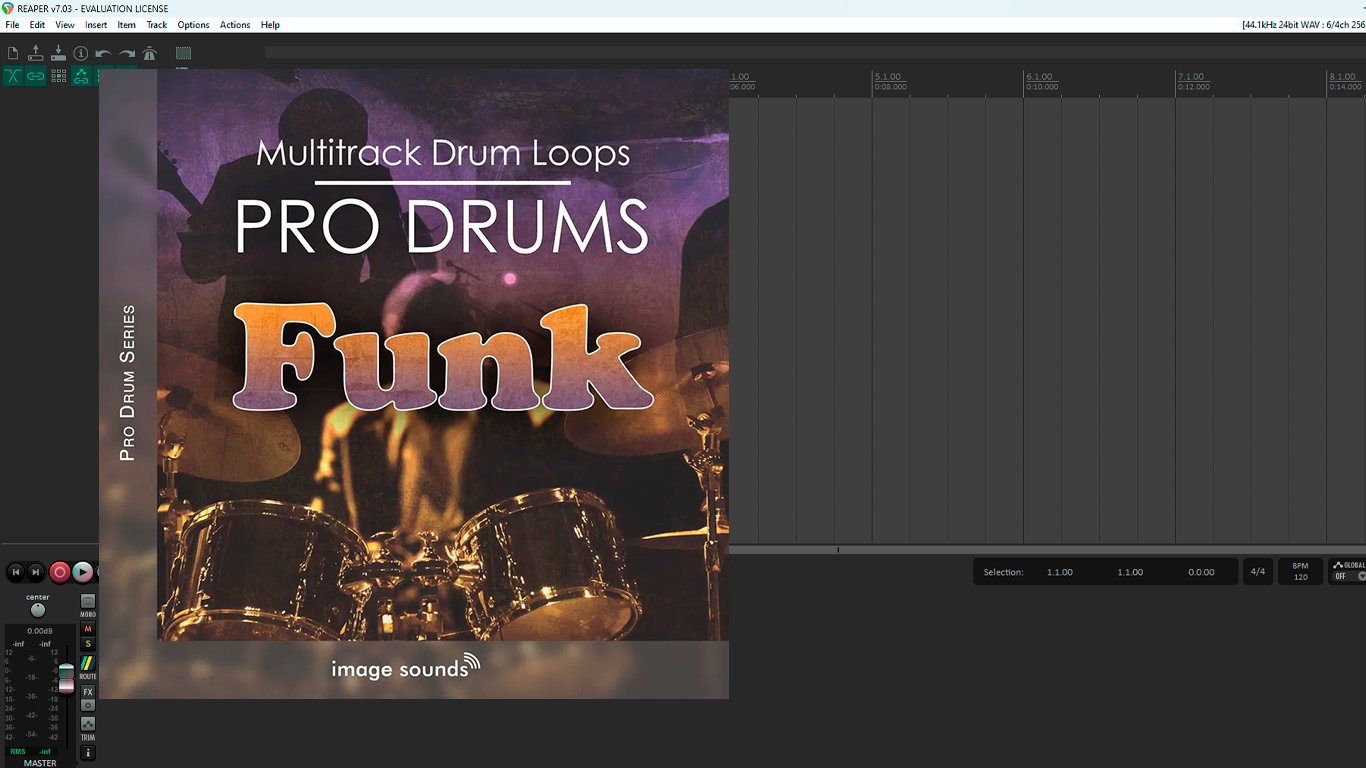Toggle auto-crossfade button in the toolbar
The image size is (1366, 768).
tap(13, 76)
